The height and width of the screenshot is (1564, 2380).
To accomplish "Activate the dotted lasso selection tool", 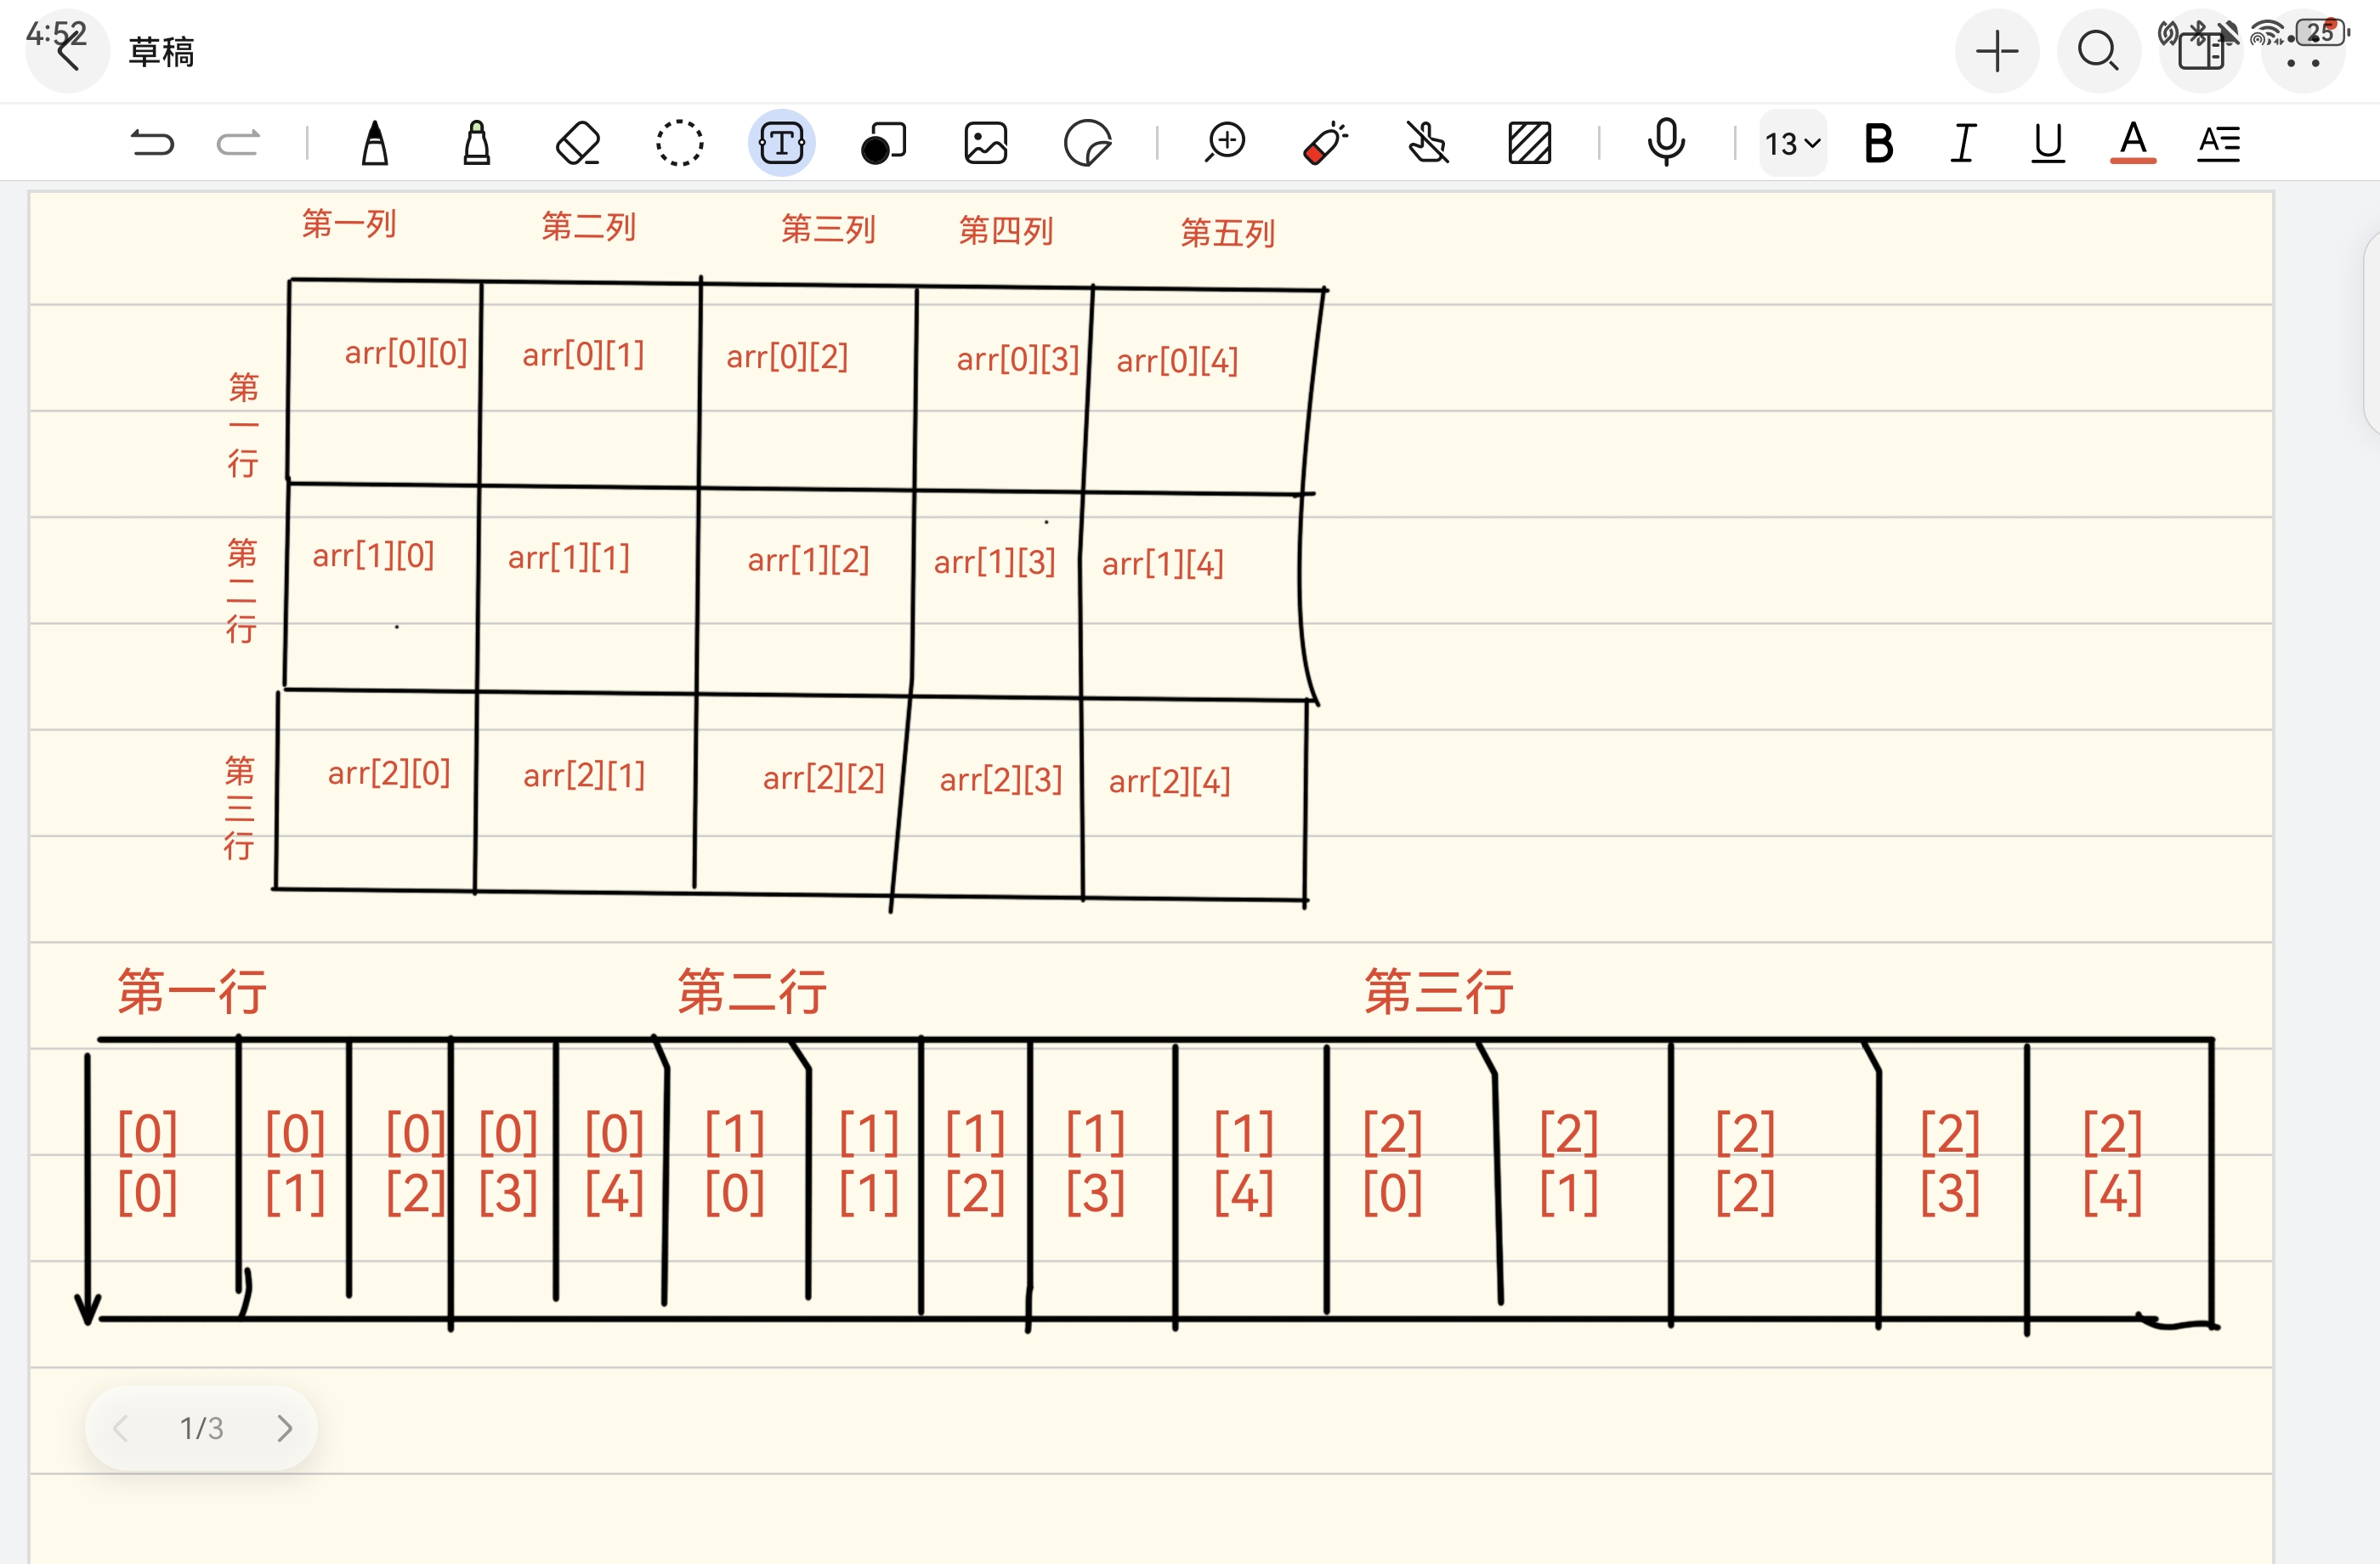I will point(679,143).
